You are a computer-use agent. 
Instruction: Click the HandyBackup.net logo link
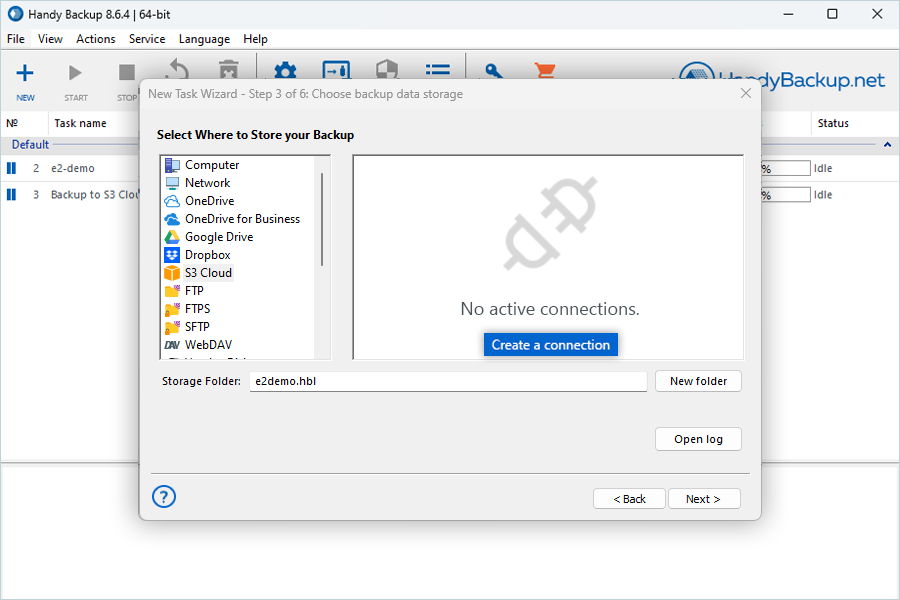click(x=782, y=78)
